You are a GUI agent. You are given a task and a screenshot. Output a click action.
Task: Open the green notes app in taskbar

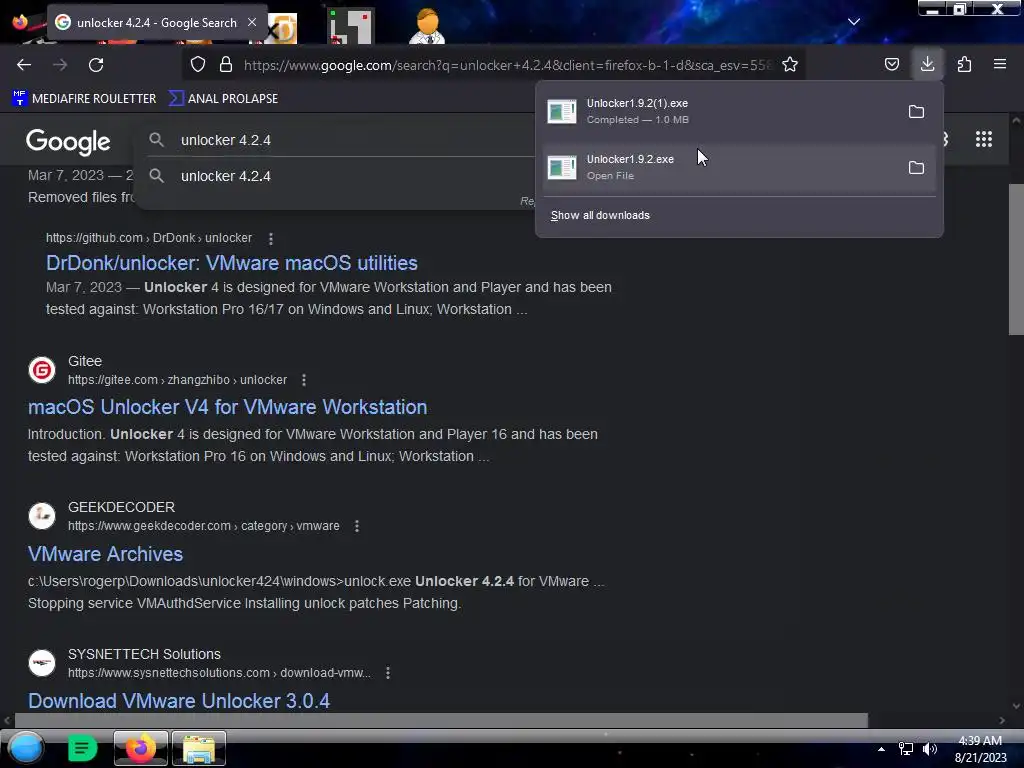coord(82,748)
